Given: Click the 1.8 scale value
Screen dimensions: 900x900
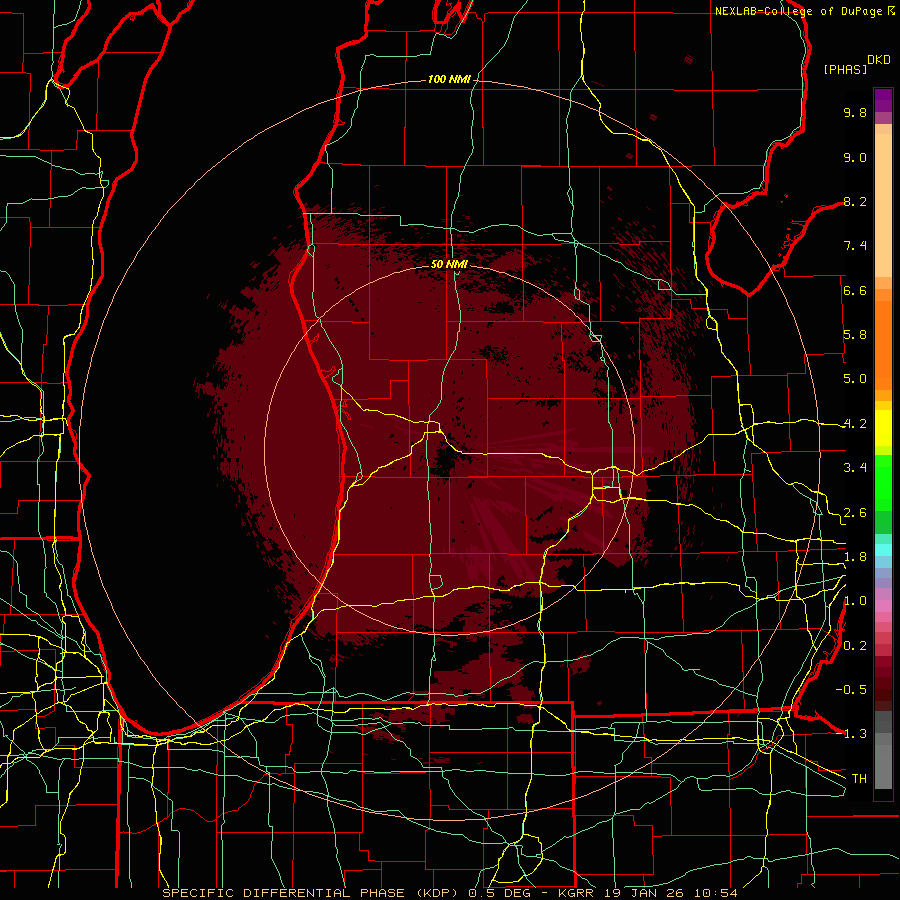Looking at the screenshot, I should click(x=855, y=557).
